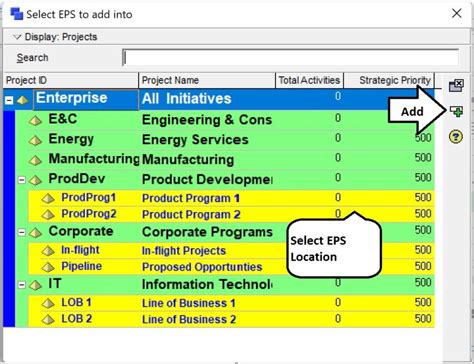Viewport: 474px width, 364px height.
Task: Collapse the ProdDev node
Action: point(22,180)
